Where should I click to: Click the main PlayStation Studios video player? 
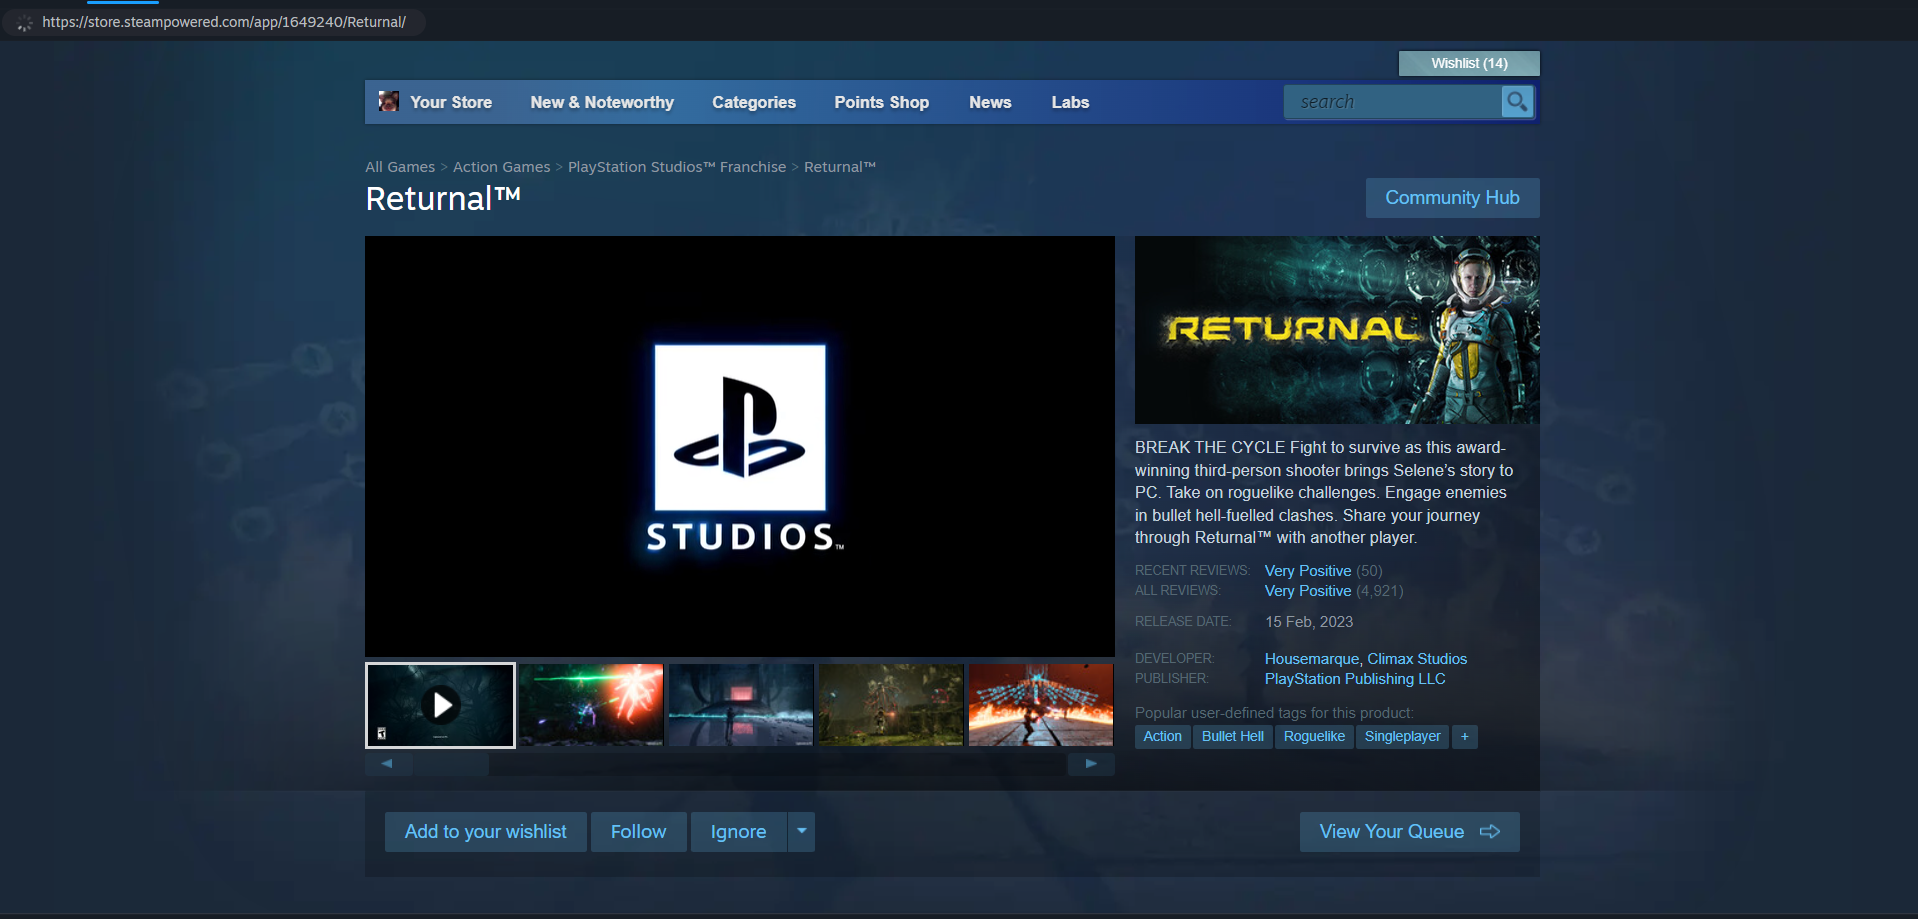[x=740, y=446]
